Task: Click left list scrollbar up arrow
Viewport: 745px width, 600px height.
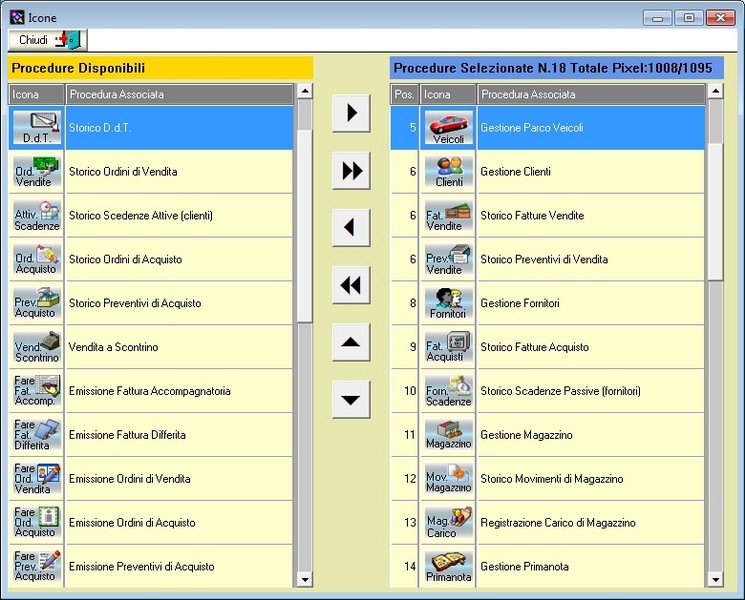Action: pos(305,91)
